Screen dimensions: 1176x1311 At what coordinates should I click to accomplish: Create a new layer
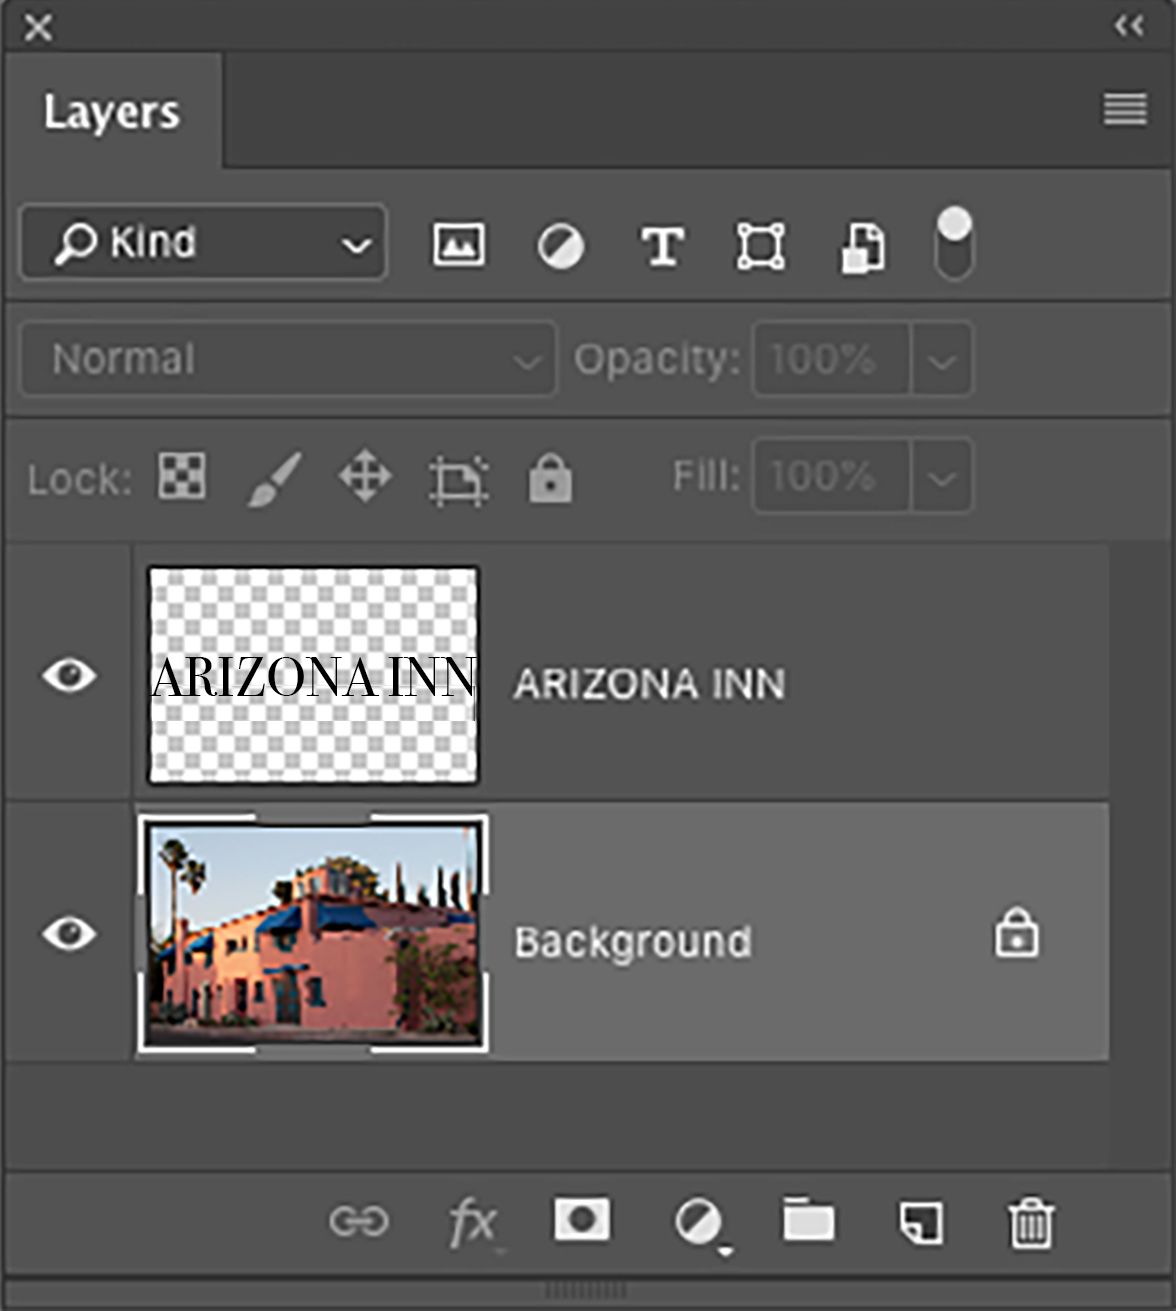921,1222
